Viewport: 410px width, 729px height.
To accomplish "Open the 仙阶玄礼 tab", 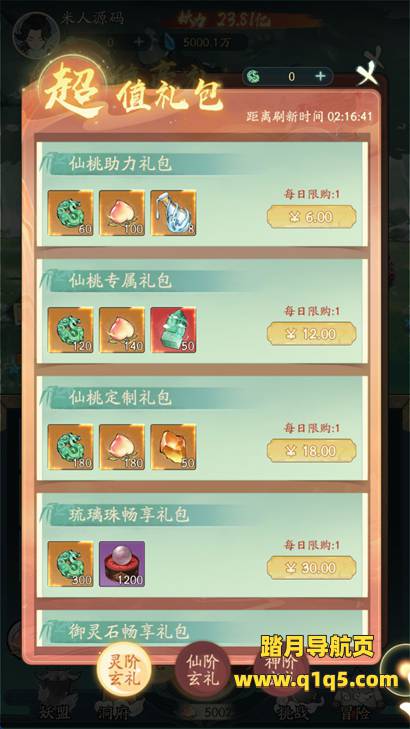I will coord(202,670).
